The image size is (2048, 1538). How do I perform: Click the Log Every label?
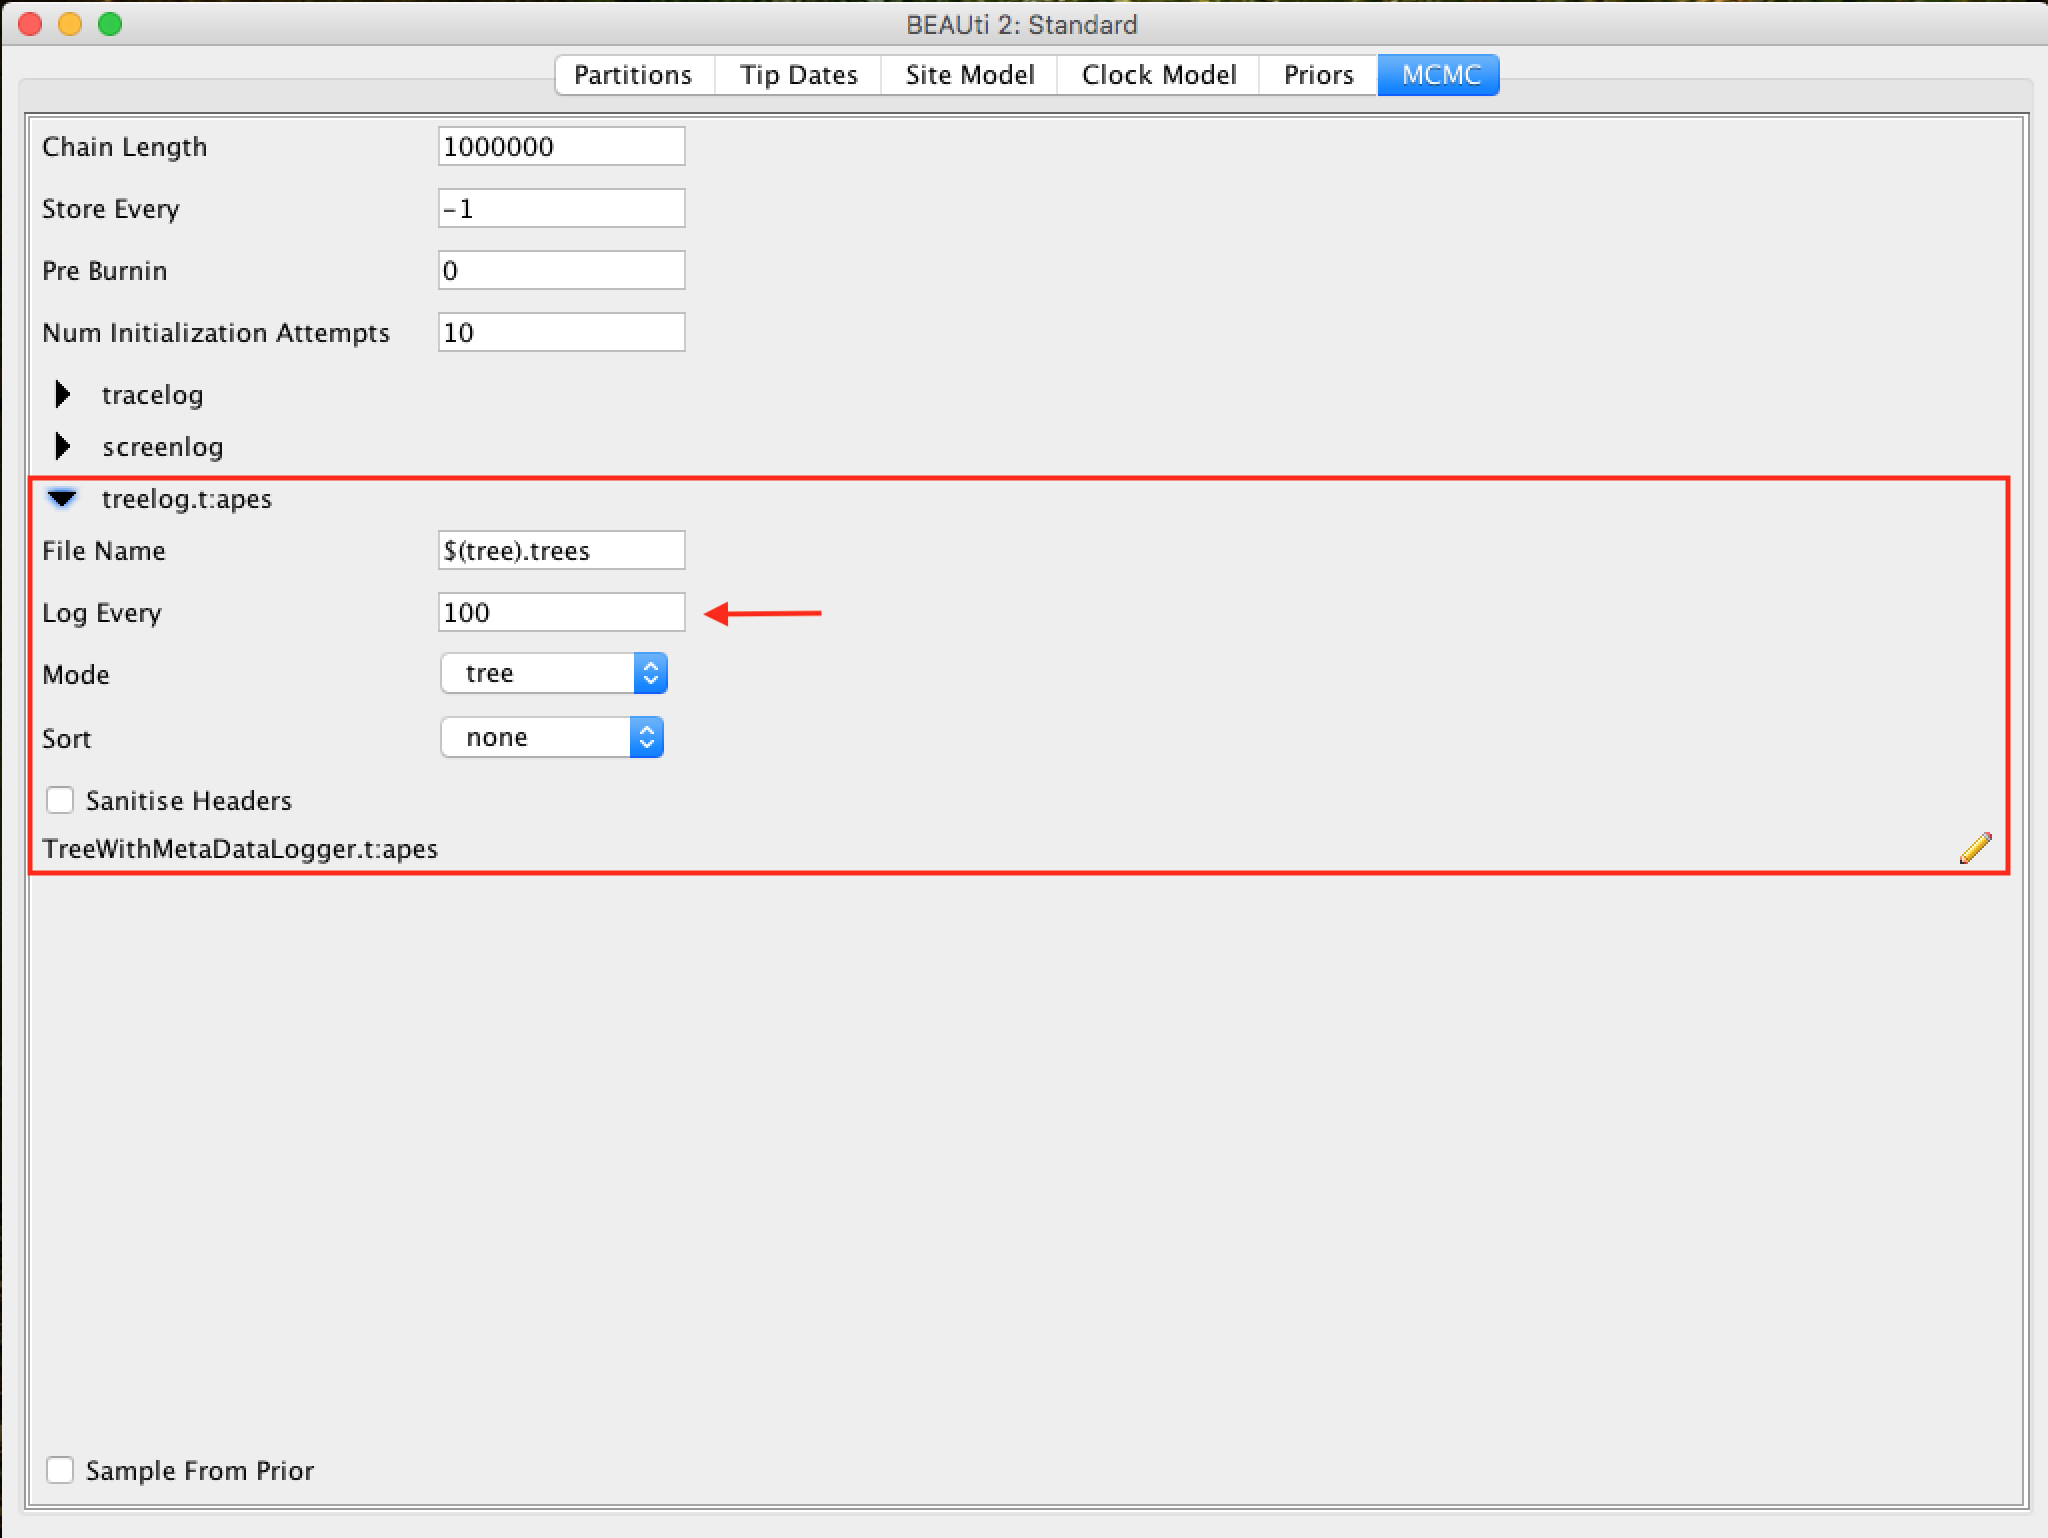coord(102,613)
